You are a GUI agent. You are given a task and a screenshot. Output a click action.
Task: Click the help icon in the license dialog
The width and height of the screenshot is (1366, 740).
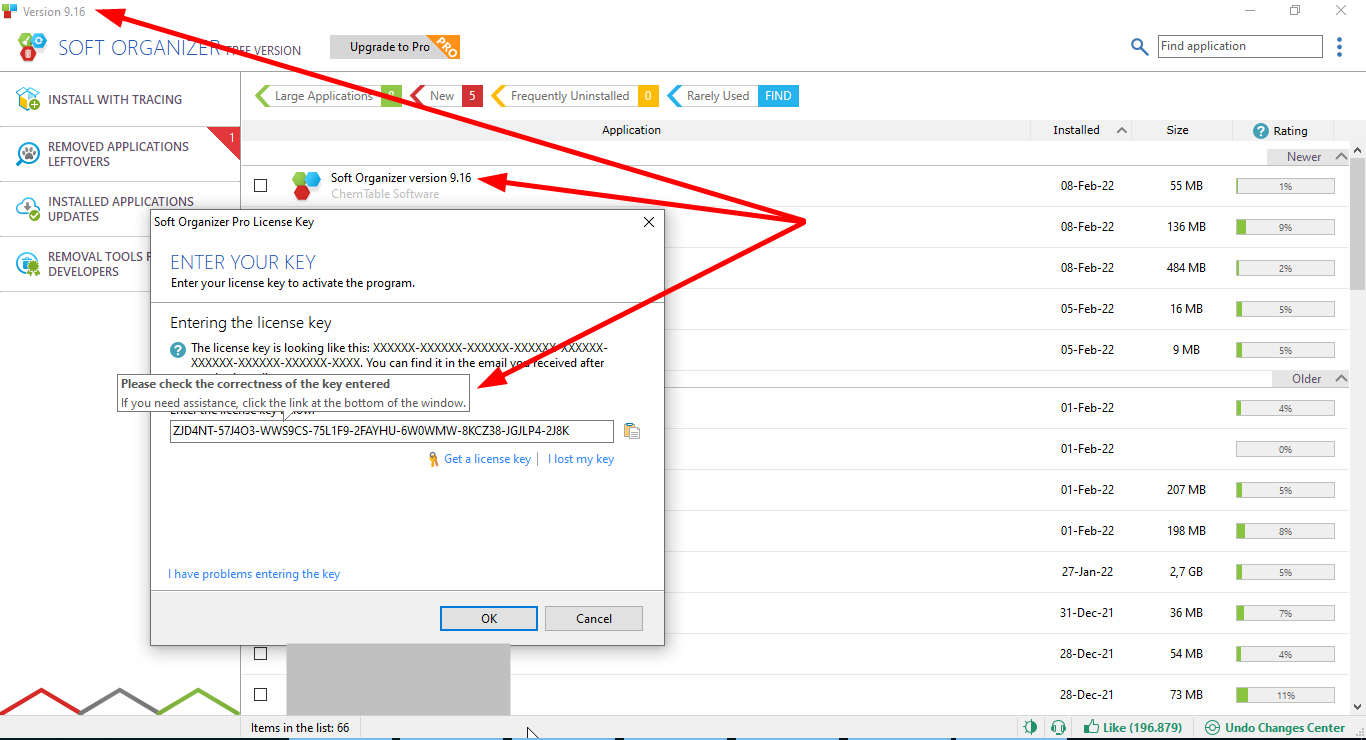click(178, 350)
